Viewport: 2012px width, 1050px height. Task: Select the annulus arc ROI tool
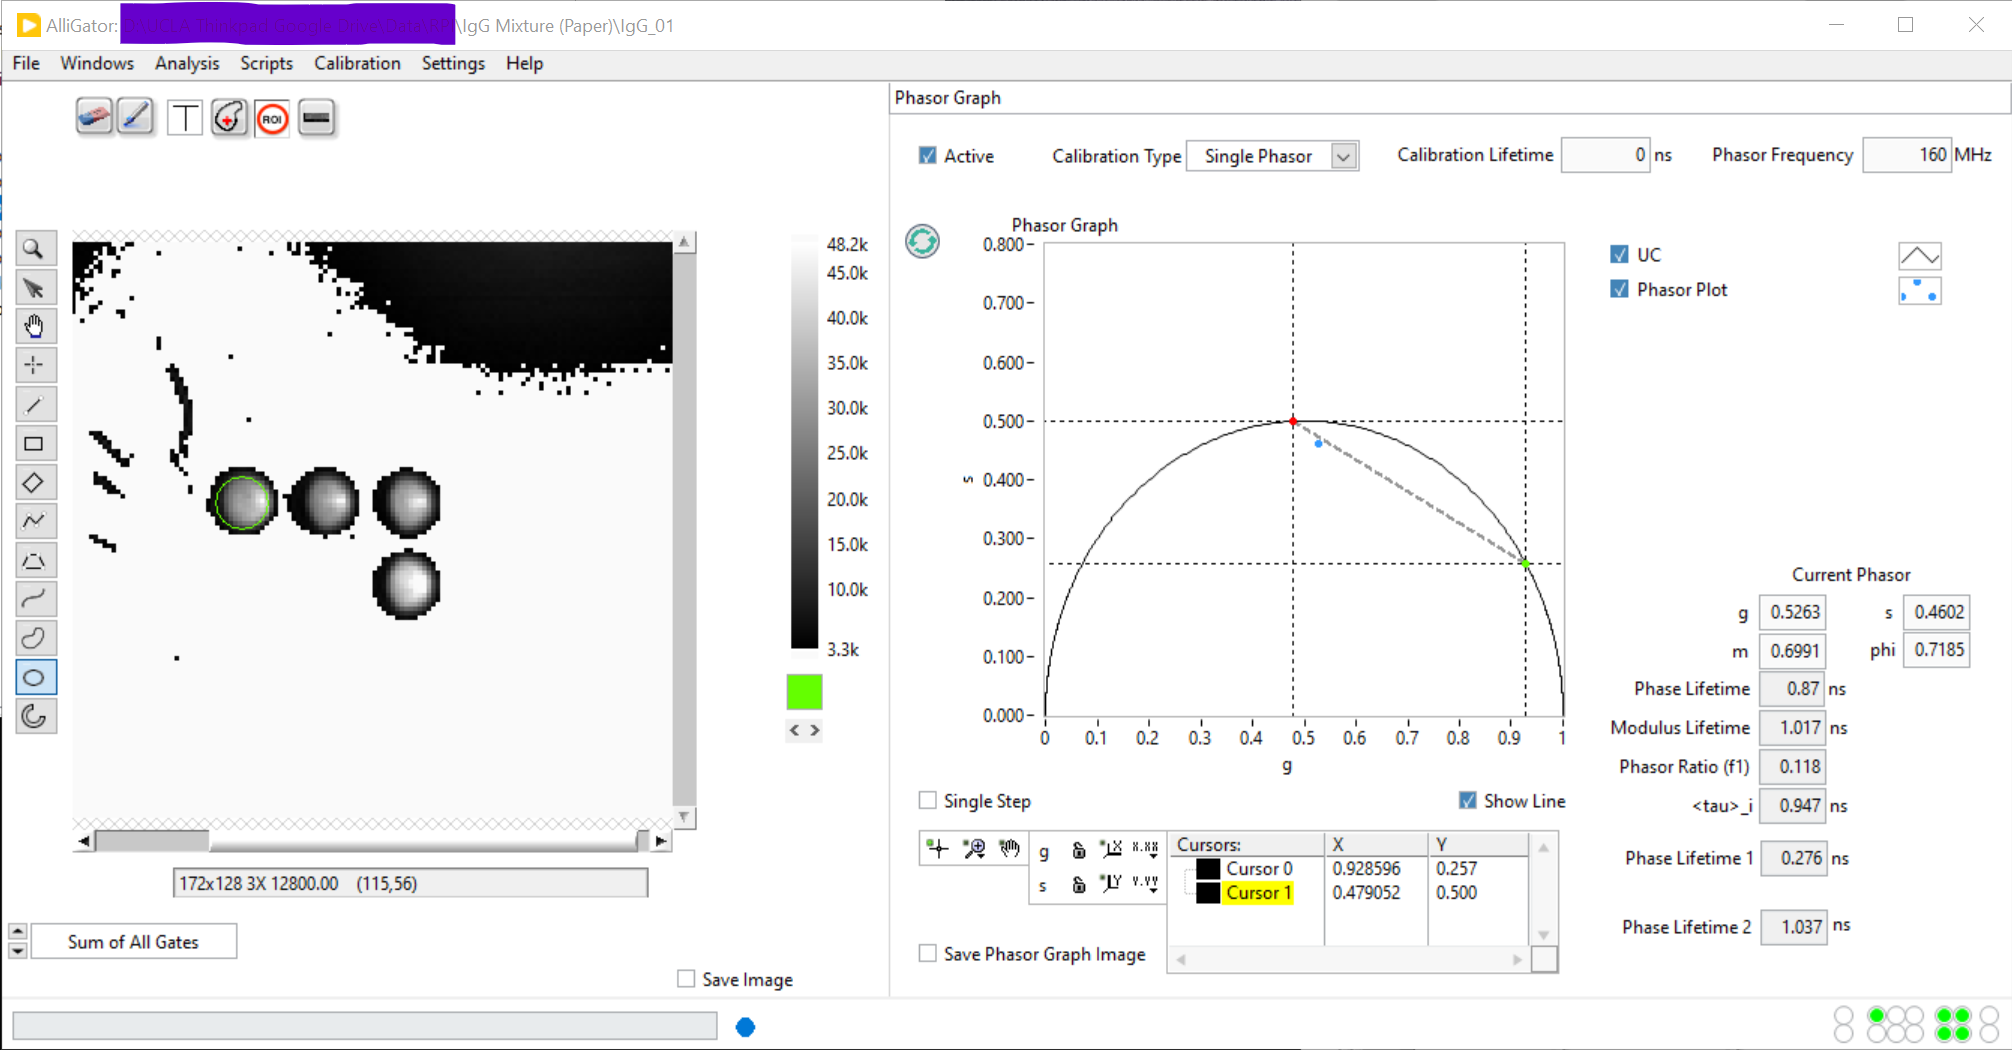pyautogui.click(x=34, y=717)
